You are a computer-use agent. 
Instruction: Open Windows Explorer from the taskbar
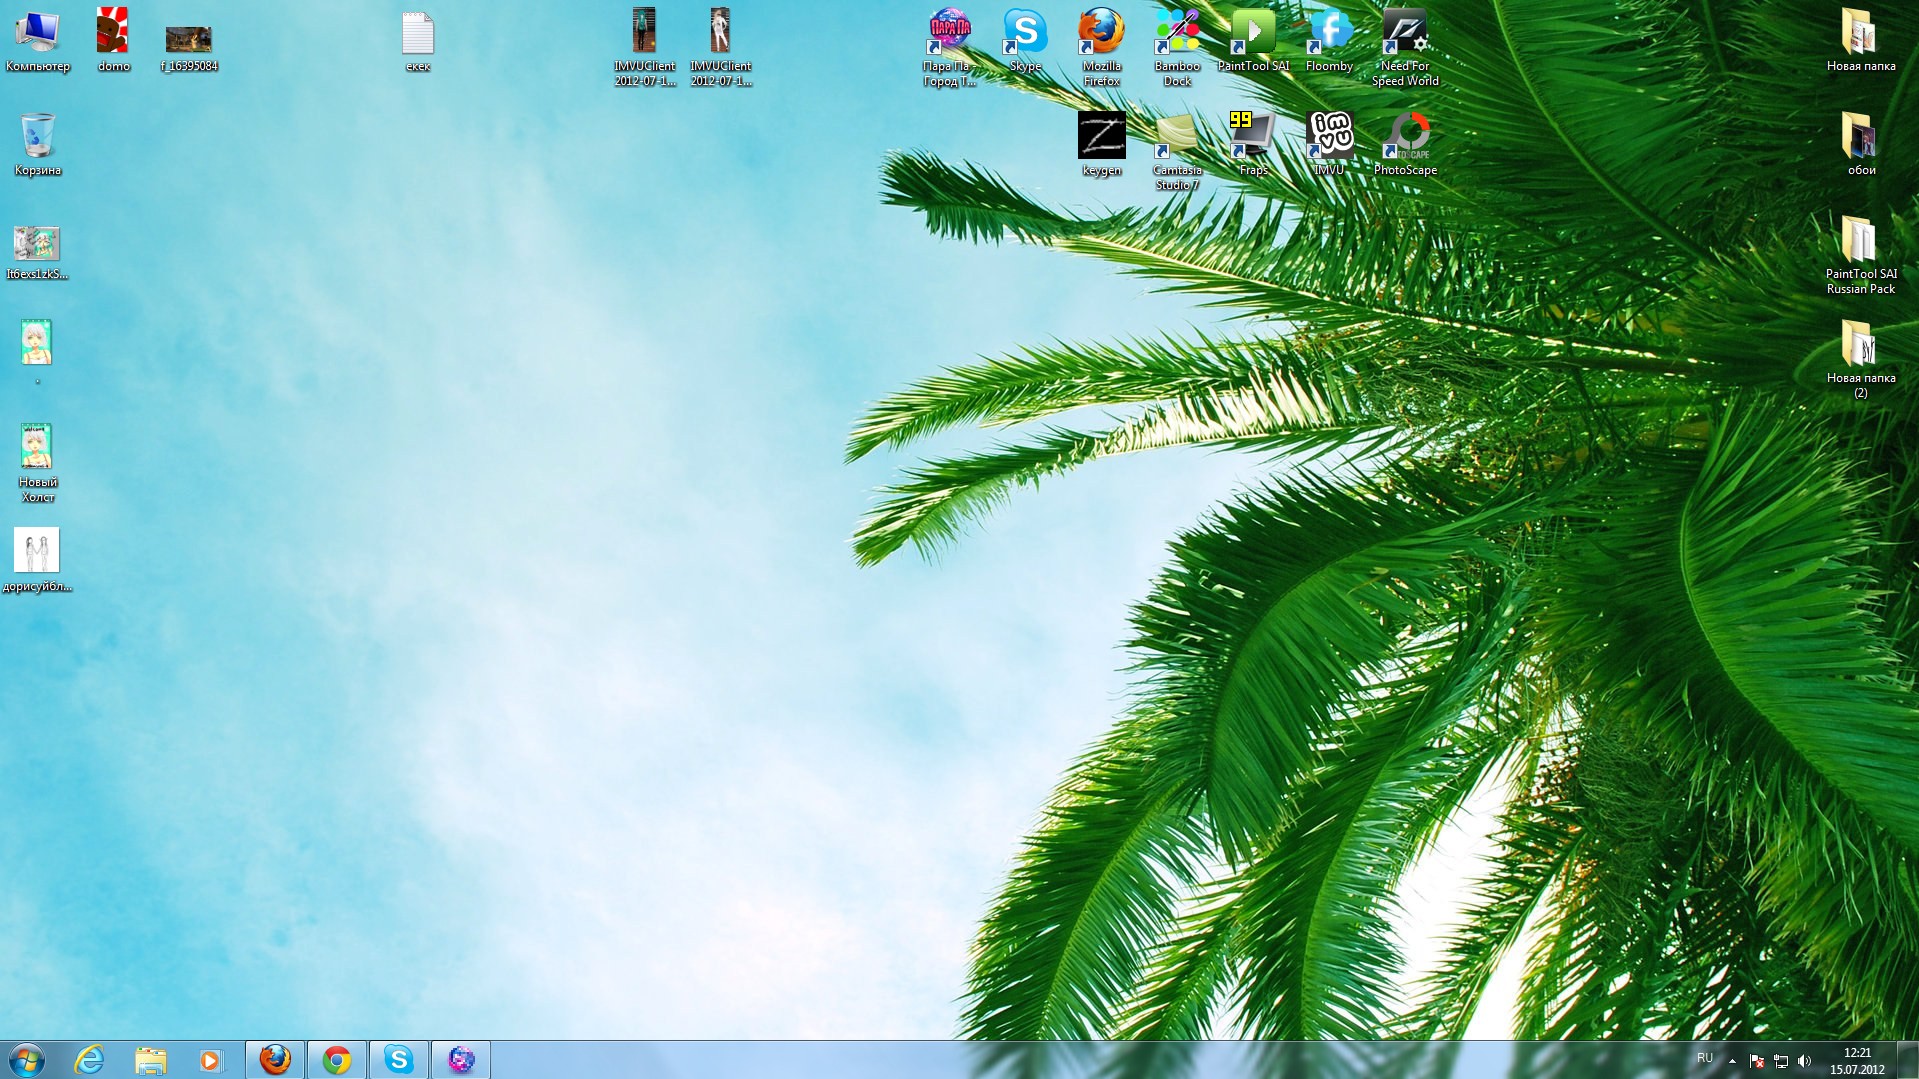pos(150,1060)
